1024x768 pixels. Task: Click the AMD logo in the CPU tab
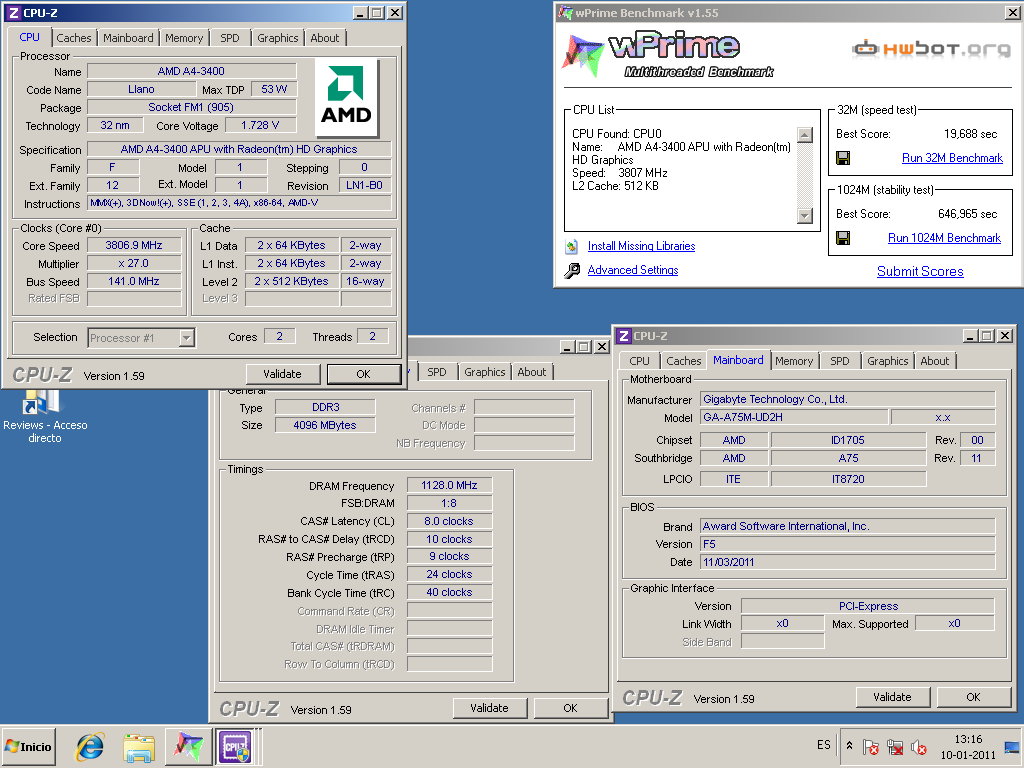coord(346,97)
